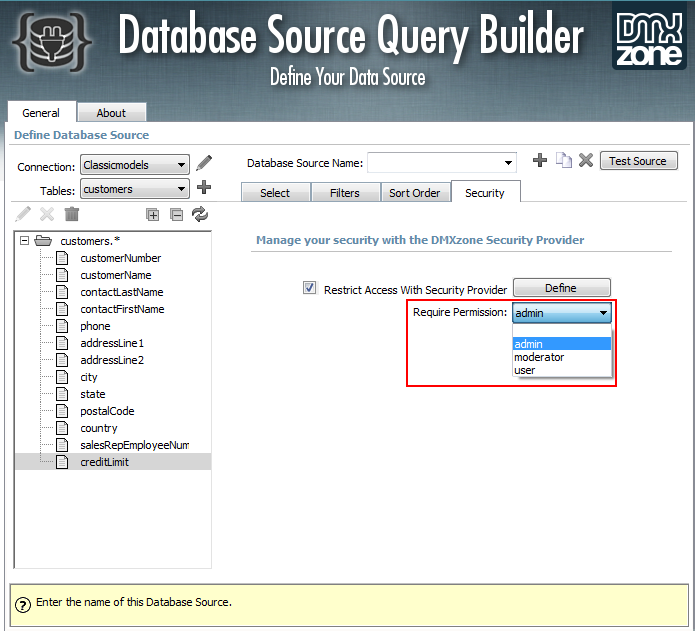Click the document icon beside creditLimit
Viewport: 695px width, 631px height.
pyautogui.click(x=62, y=462)
